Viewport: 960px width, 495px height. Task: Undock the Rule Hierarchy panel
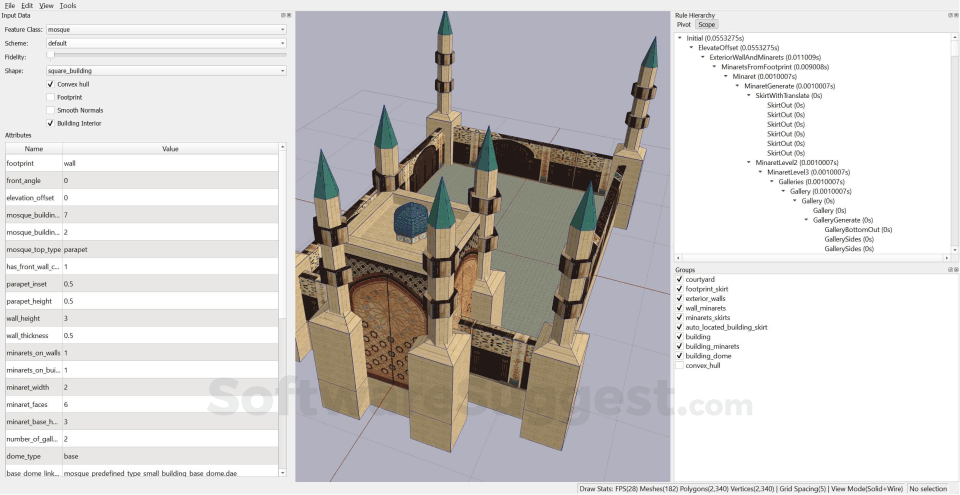point(948,16)
